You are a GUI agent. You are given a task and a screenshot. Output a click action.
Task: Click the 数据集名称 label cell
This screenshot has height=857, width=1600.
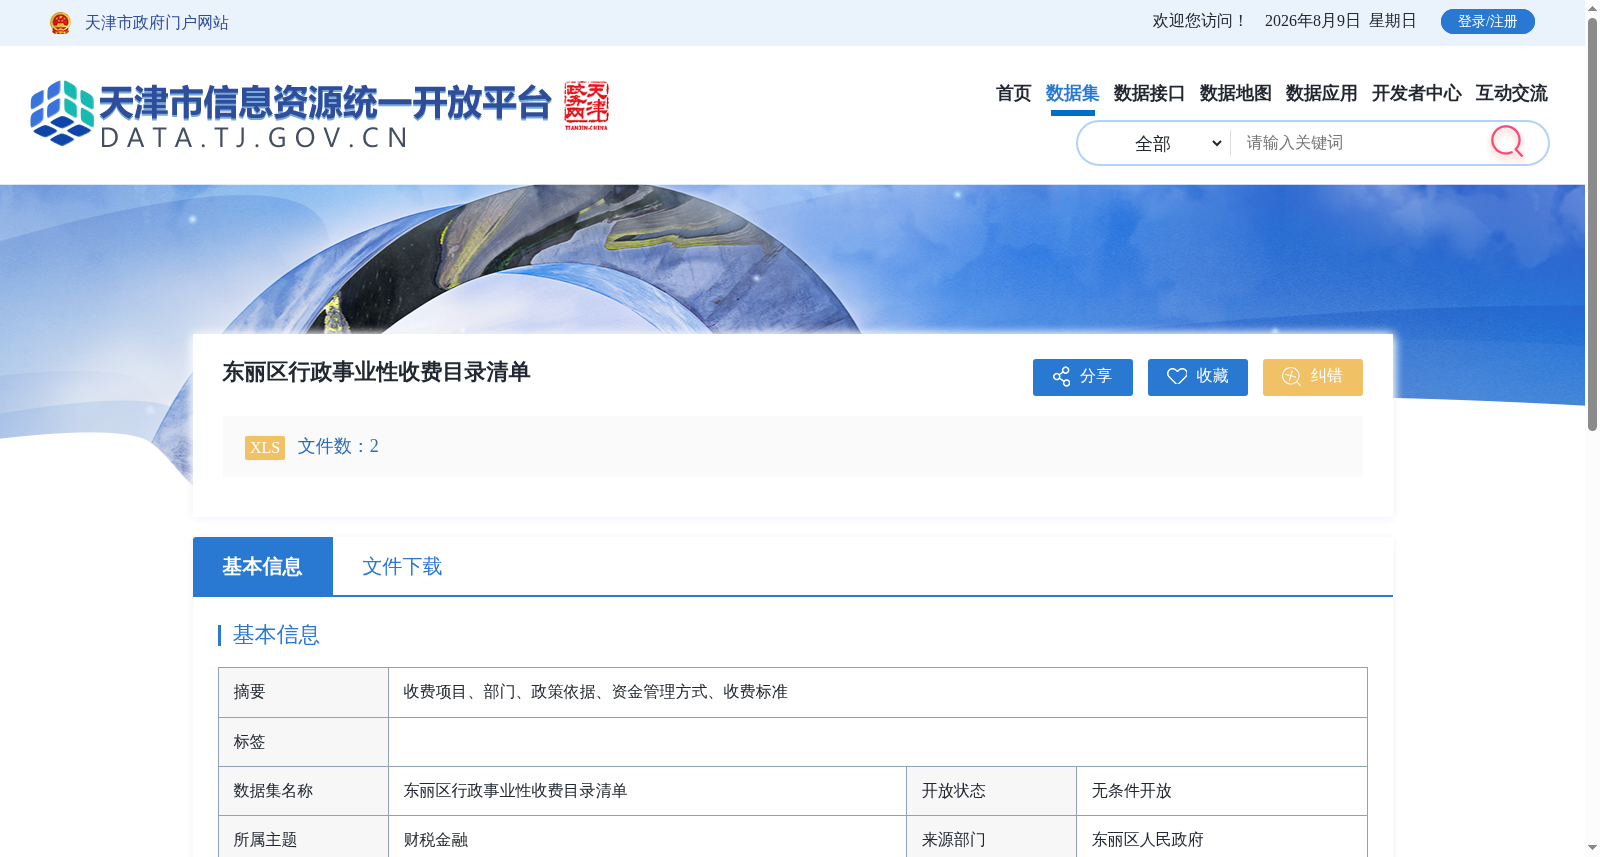pos(303,791)
